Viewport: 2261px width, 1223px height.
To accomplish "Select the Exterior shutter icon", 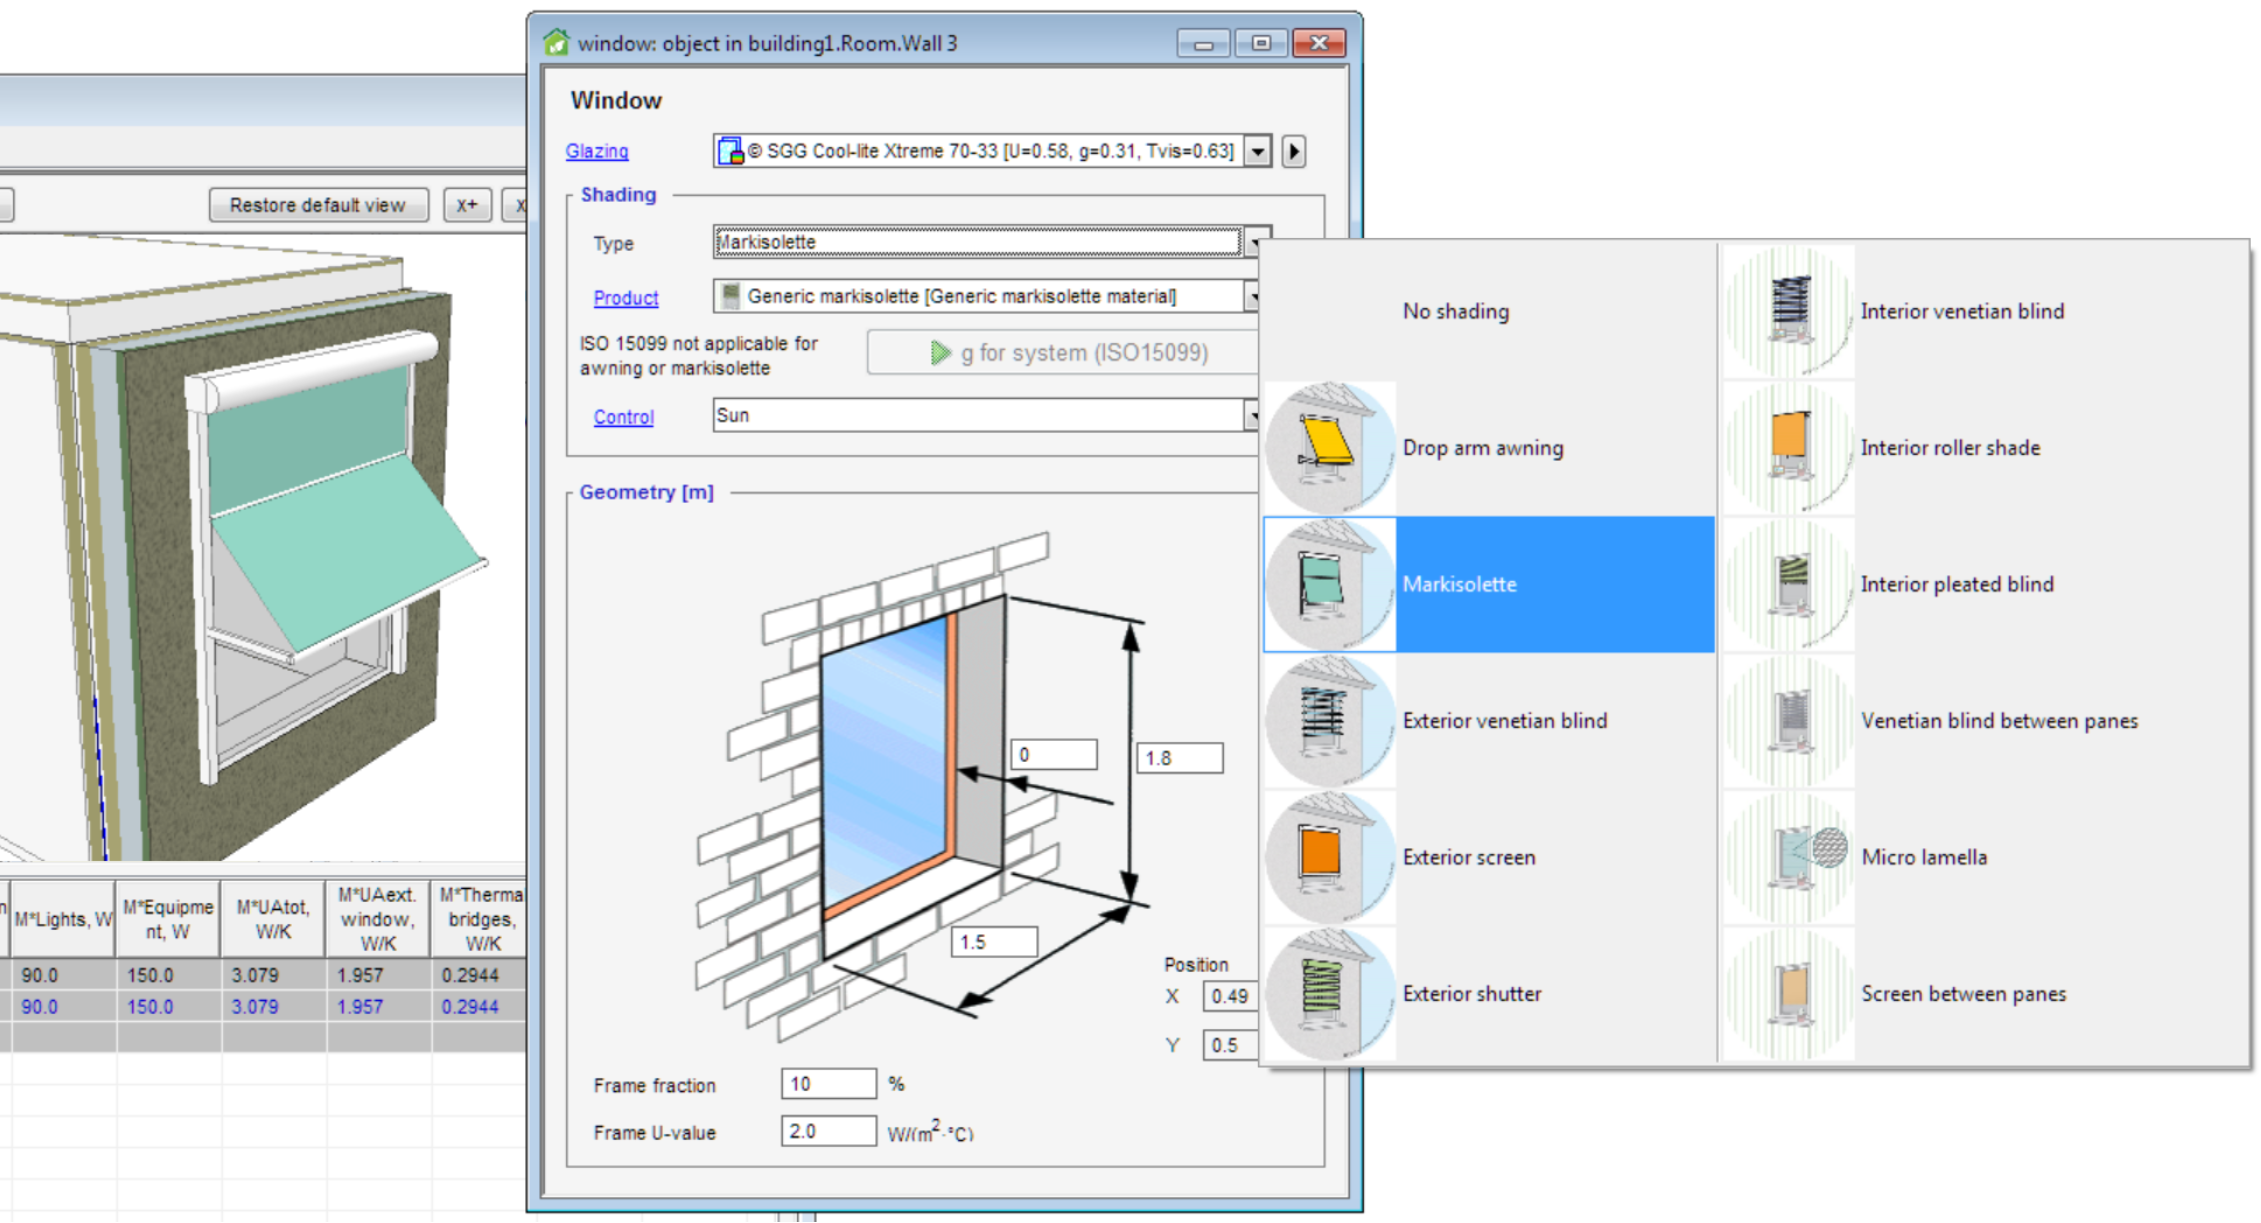I will coord(1329,993).
